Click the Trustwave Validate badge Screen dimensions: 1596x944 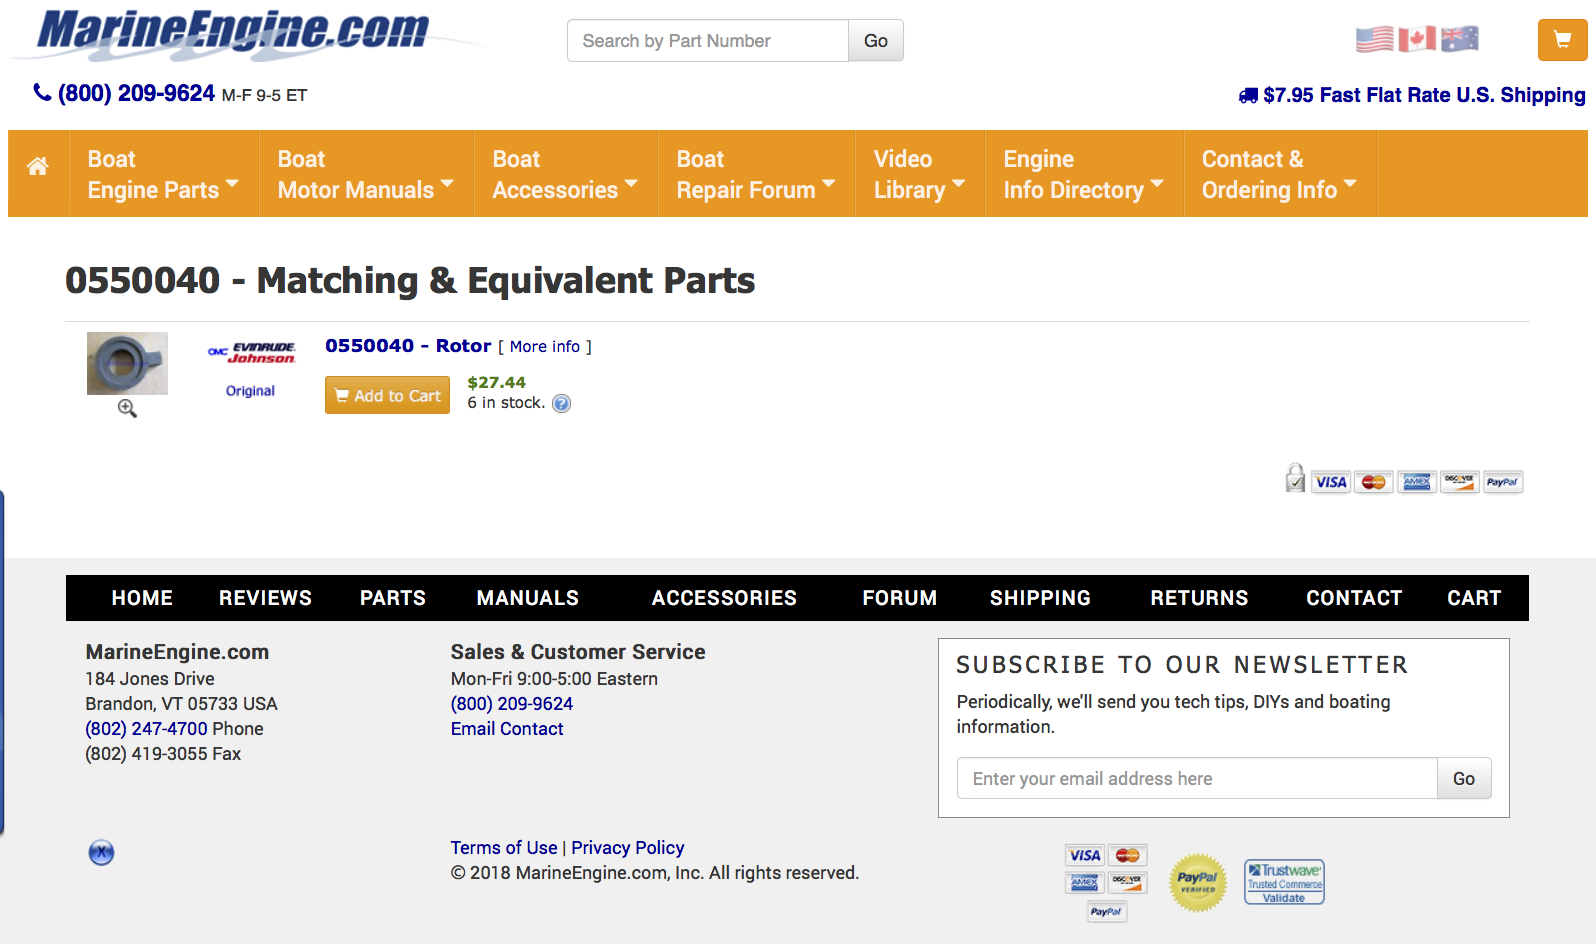pyautogui.click(x=1284, y=882)
